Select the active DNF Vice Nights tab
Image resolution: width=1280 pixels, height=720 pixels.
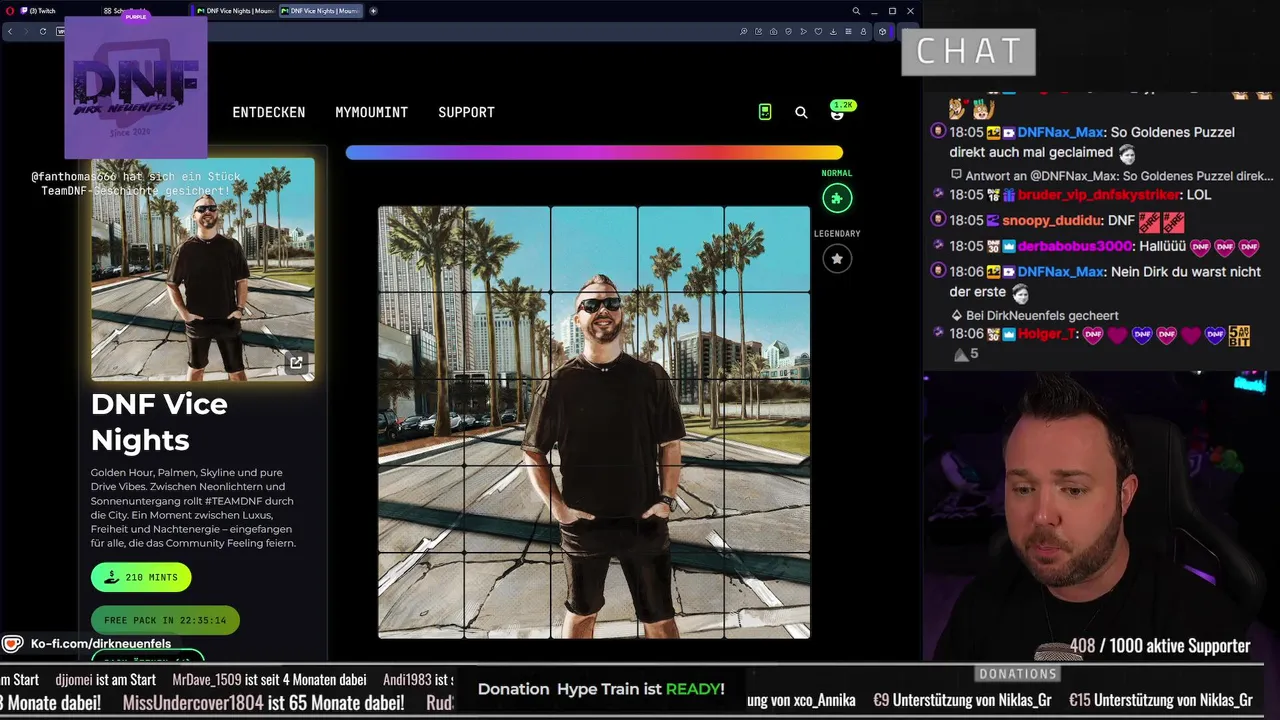click(320, 11)
